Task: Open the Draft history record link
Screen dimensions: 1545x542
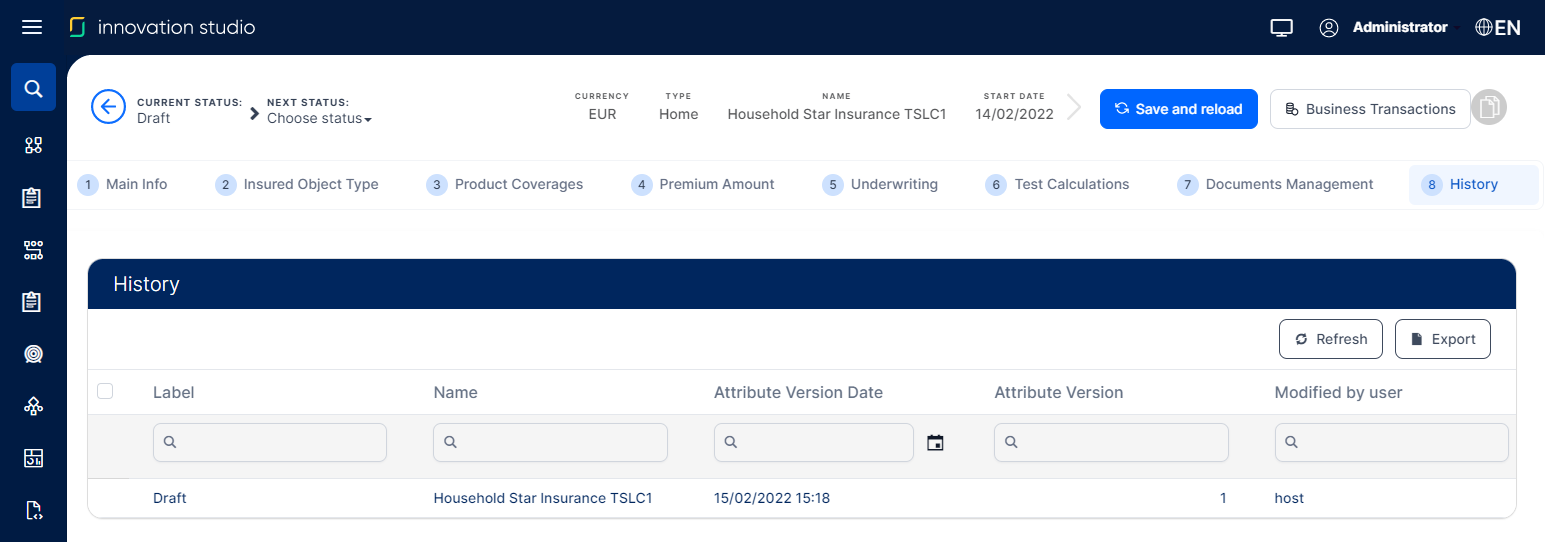Action: [170, 498]
